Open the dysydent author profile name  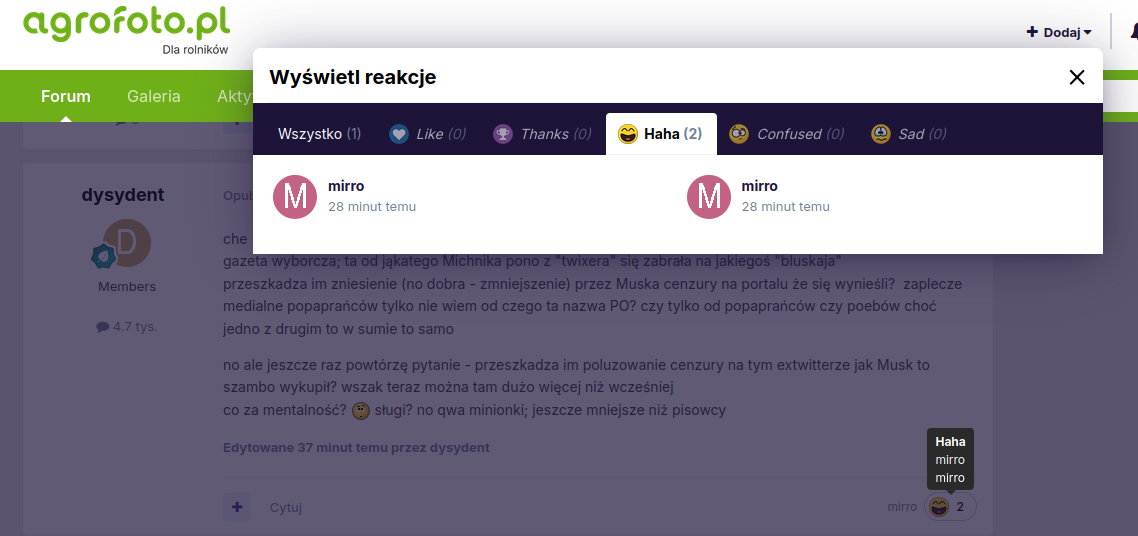click(x=123, y=194)
